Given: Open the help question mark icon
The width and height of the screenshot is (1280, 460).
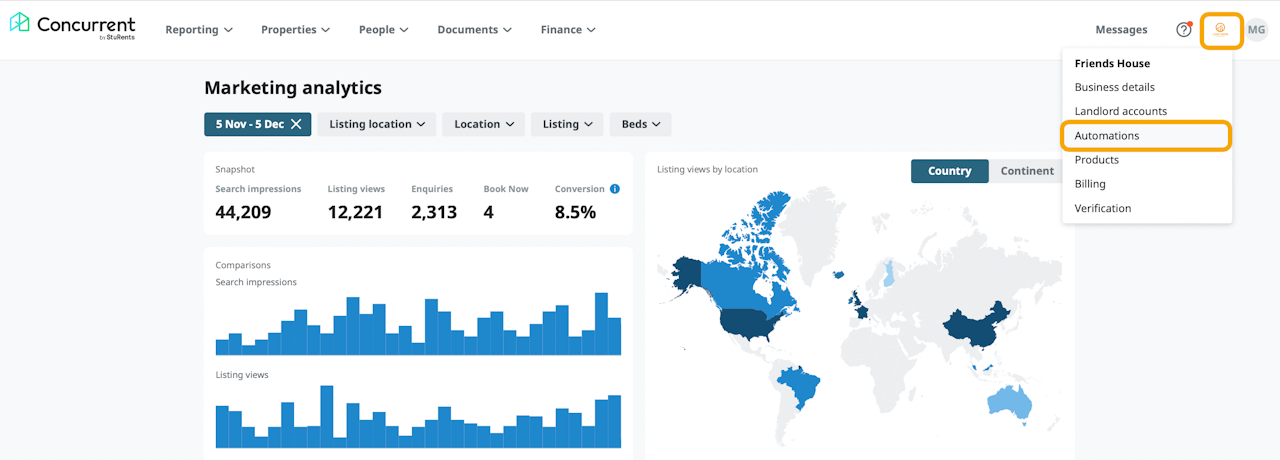Looking at the screenshot, I should pos(1184,30).
